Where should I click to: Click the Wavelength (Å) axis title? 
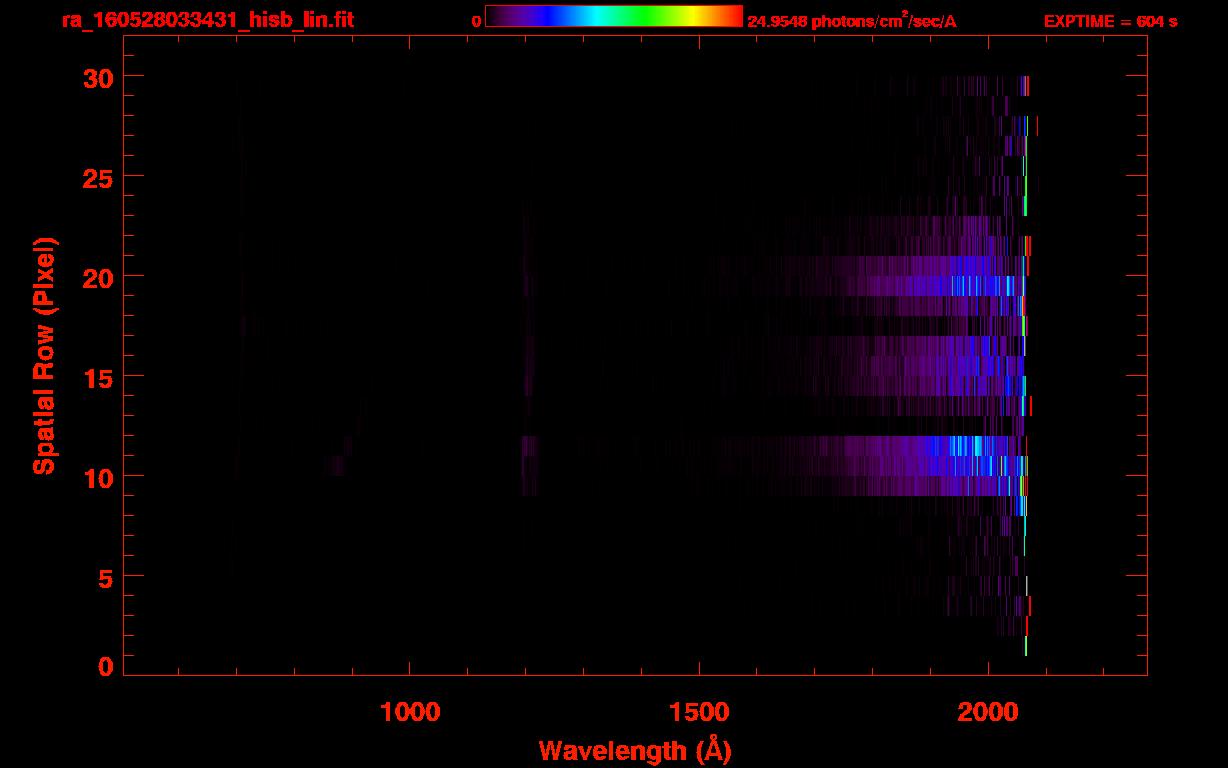coord(635,750)
